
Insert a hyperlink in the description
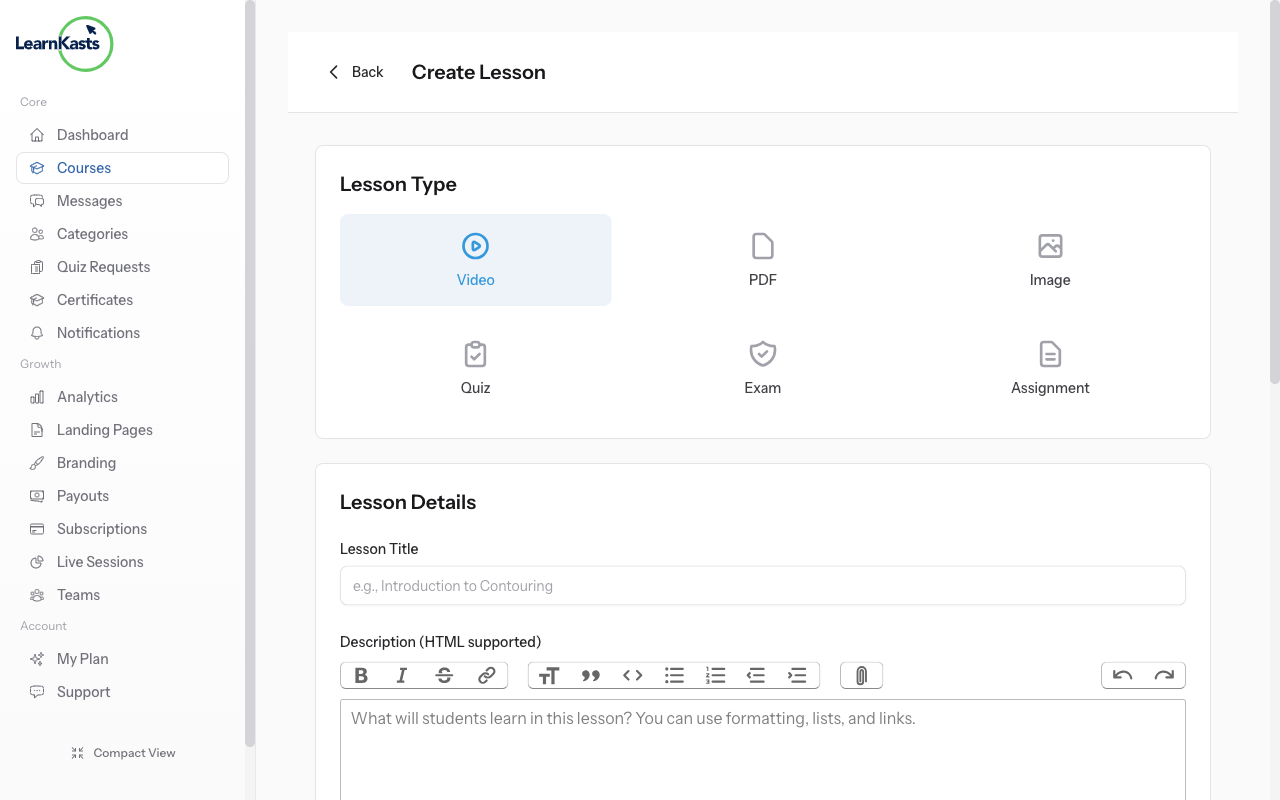pyautogui.click(x=487, y=675)
